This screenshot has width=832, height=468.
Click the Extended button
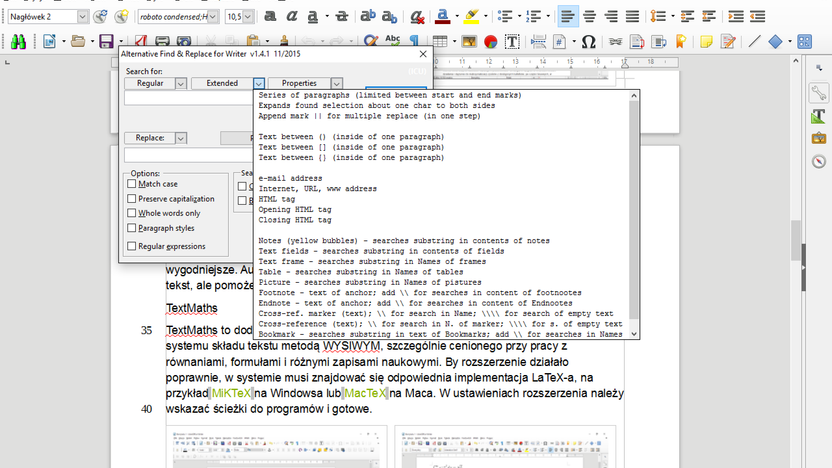(x=222, y=83)
